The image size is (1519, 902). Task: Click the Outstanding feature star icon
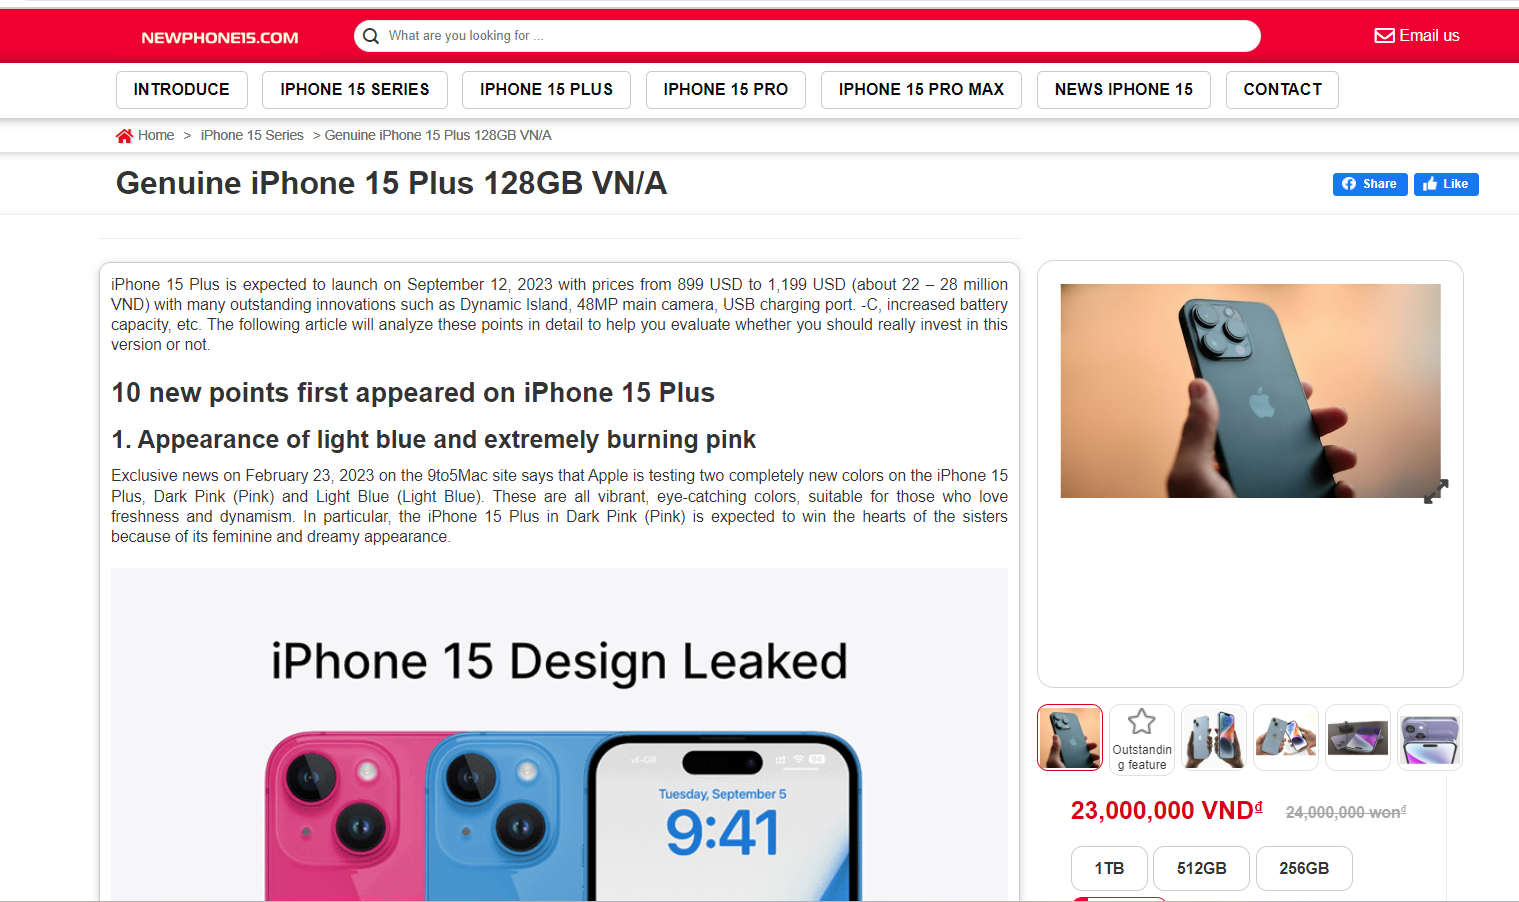pyautogui.click(x=1142, y=721)
